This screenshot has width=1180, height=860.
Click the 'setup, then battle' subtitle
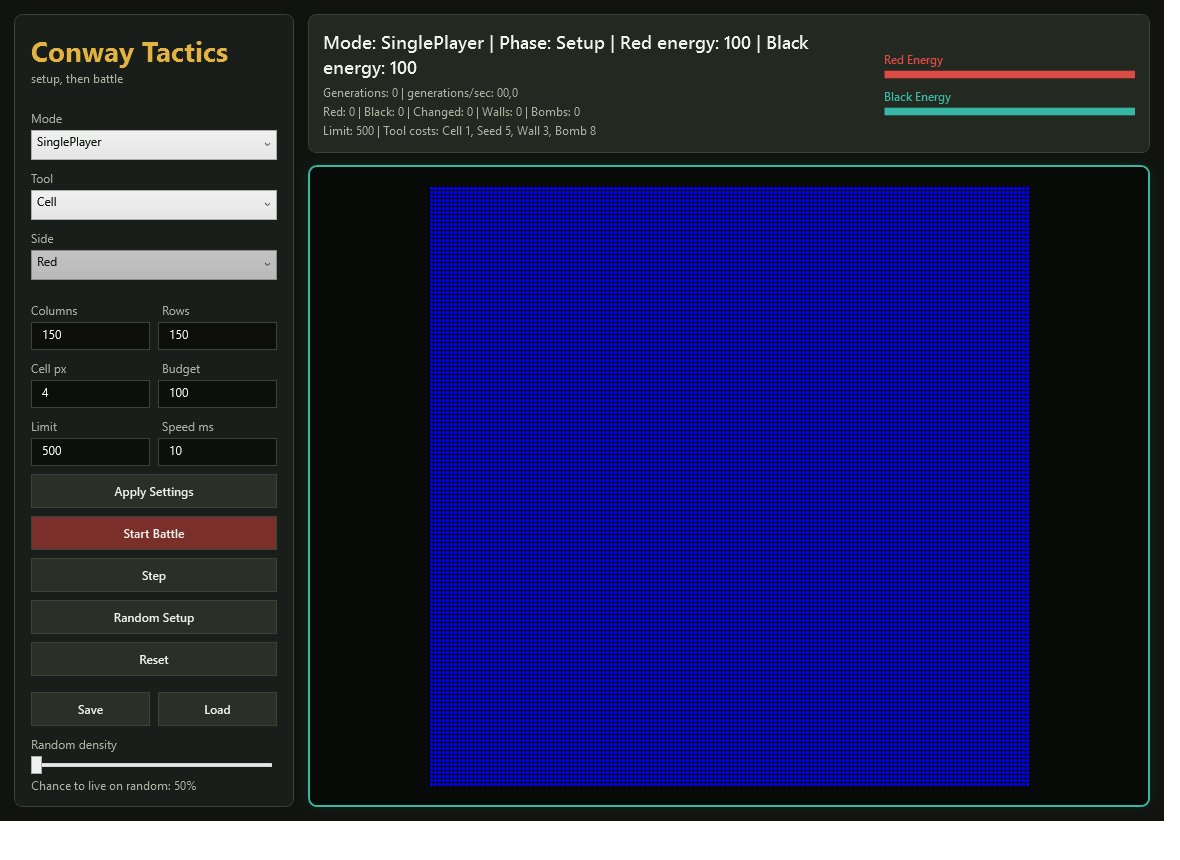(x=77, y=79)
